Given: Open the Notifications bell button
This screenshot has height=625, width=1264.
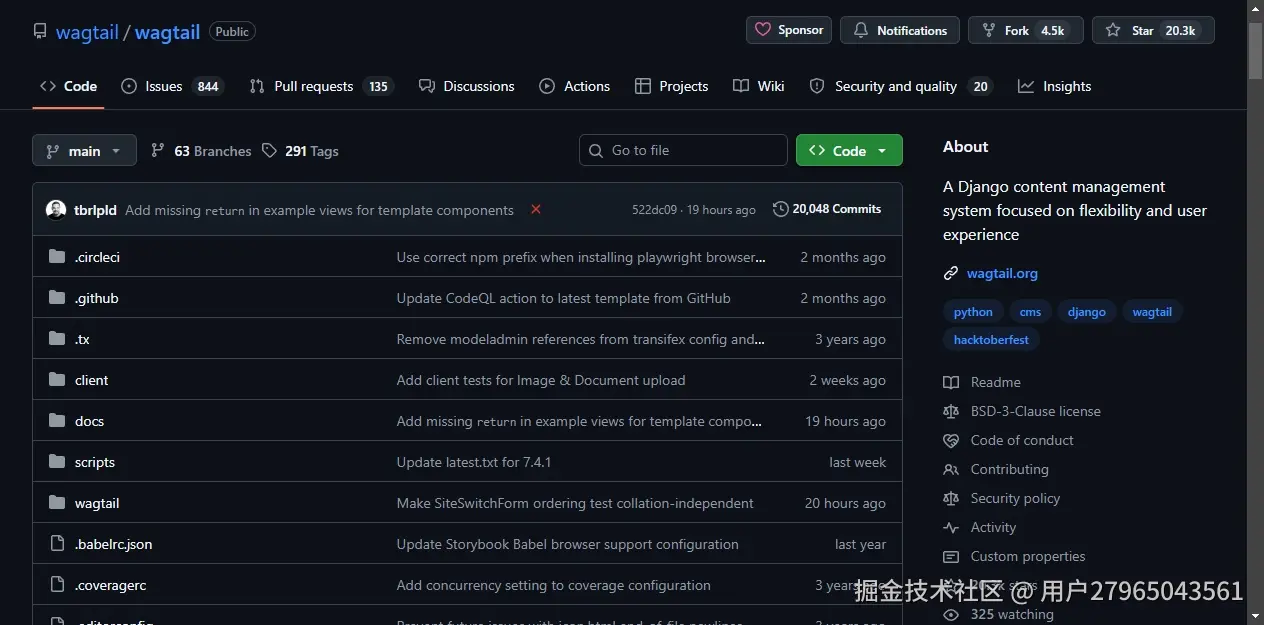Looking at the screenshot, I should pos(900,30).
